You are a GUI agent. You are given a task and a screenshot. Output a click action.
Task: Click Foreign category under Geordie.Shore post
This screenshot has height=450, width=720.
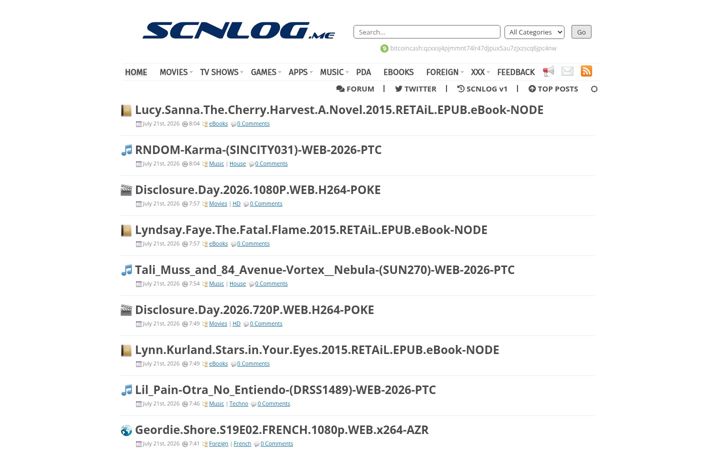point(219,444)
